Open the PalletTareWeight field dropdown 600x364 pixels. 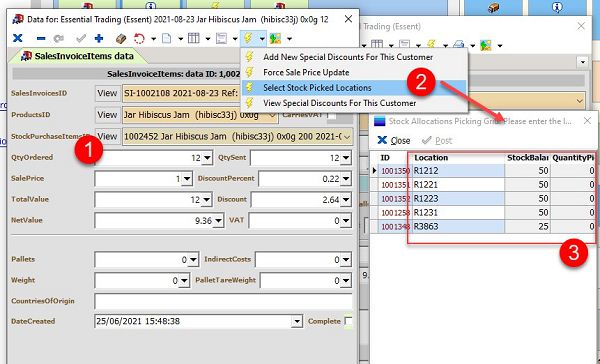(346, 281)
